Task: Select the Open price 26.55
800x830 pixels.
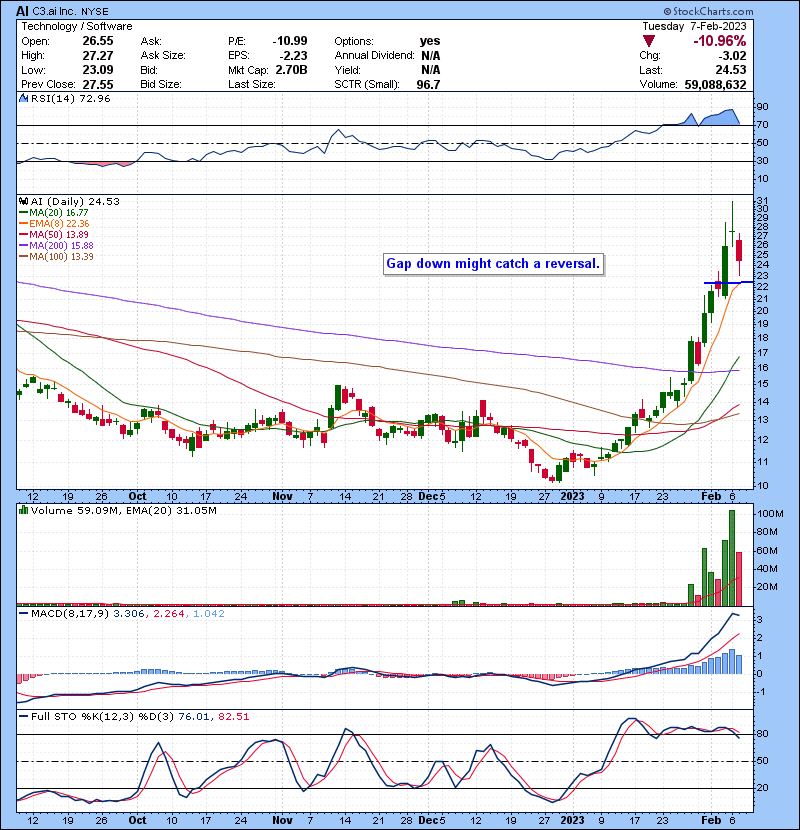Action: tap(97, 41)
